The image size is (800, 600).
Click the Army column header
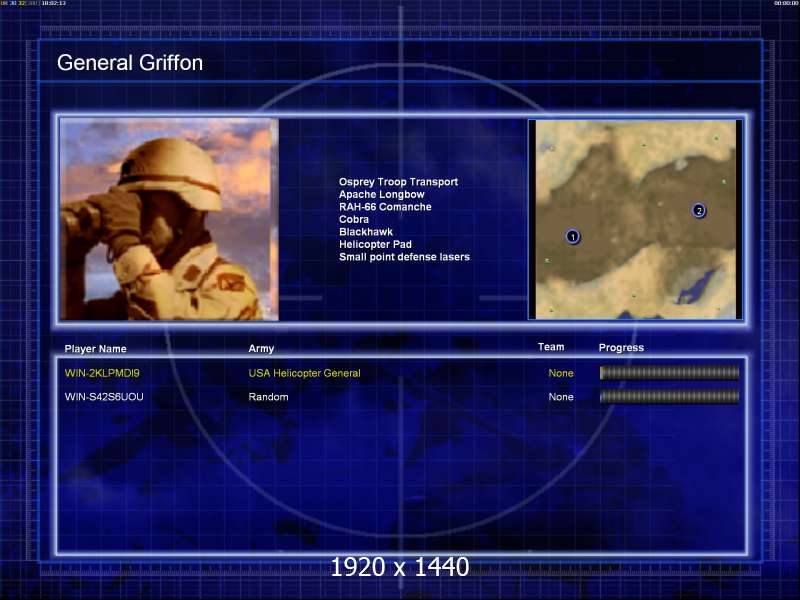pos(261,348)
